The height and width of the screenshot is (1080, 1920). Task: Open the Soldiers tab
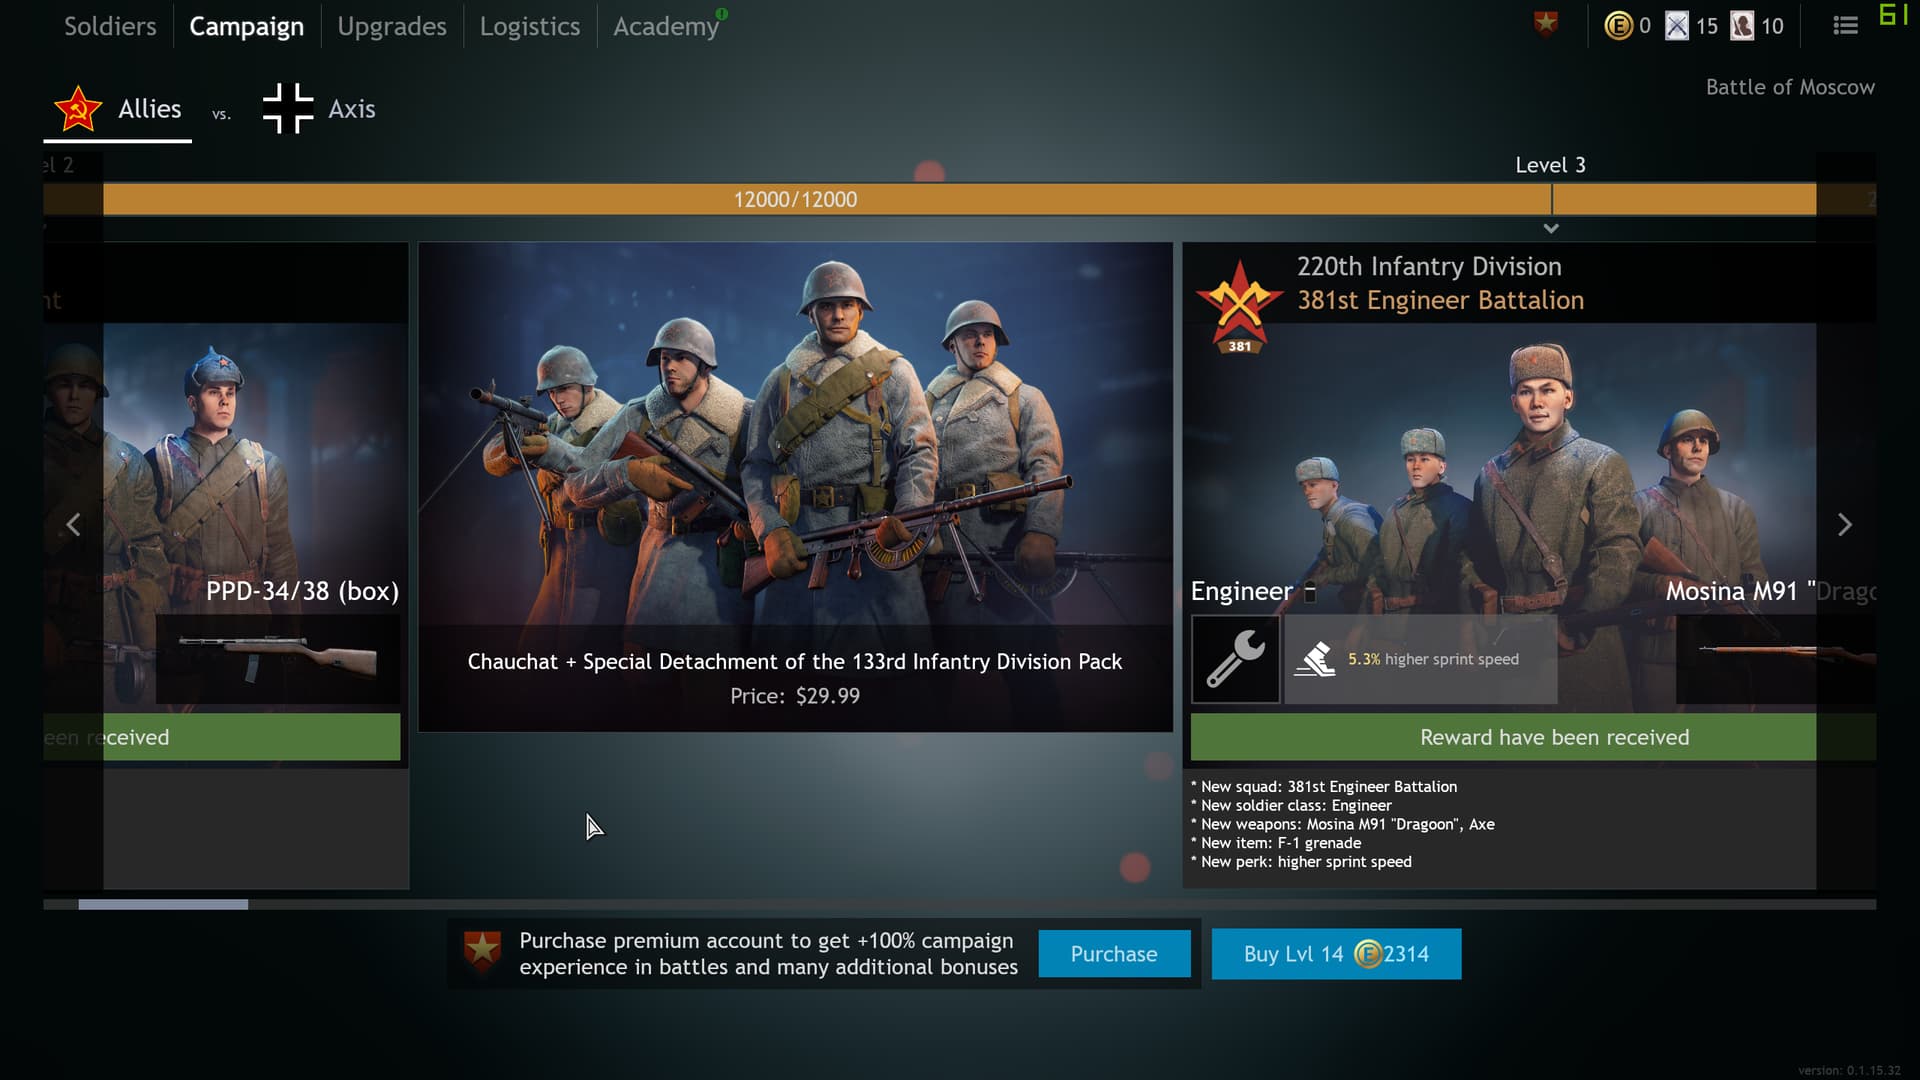point(110,26)
